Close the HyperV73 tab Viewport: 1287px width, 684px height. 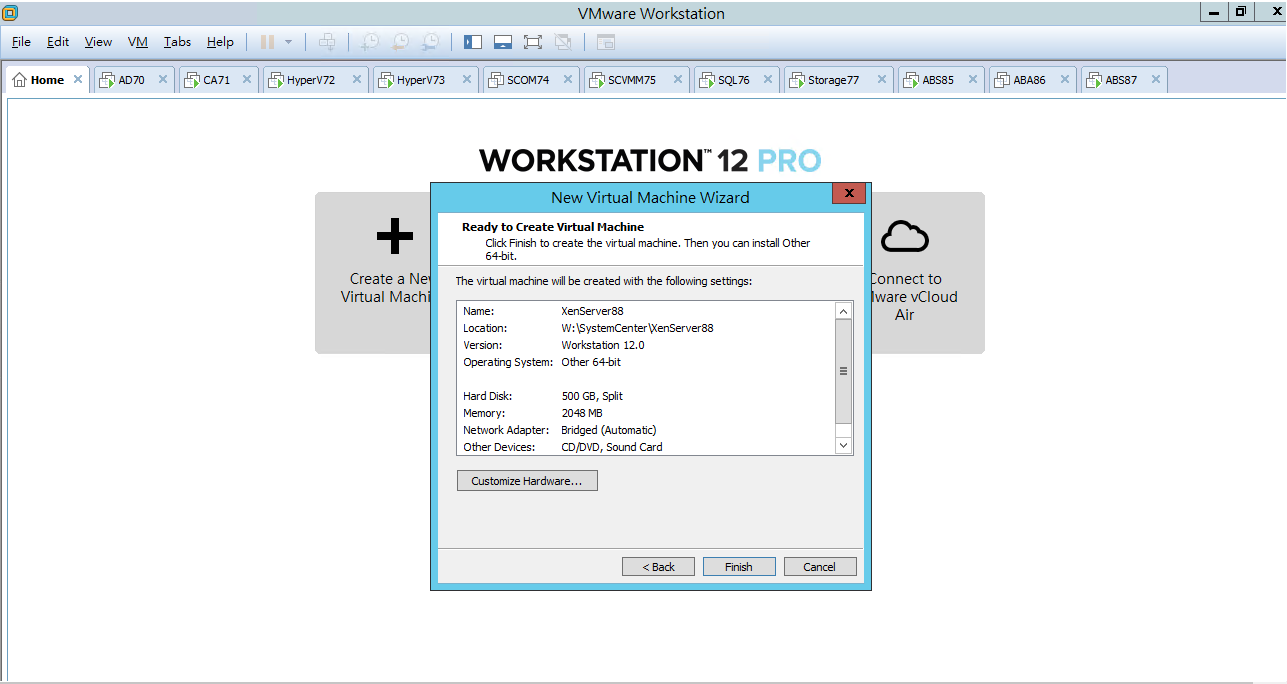tap(467, 80)
